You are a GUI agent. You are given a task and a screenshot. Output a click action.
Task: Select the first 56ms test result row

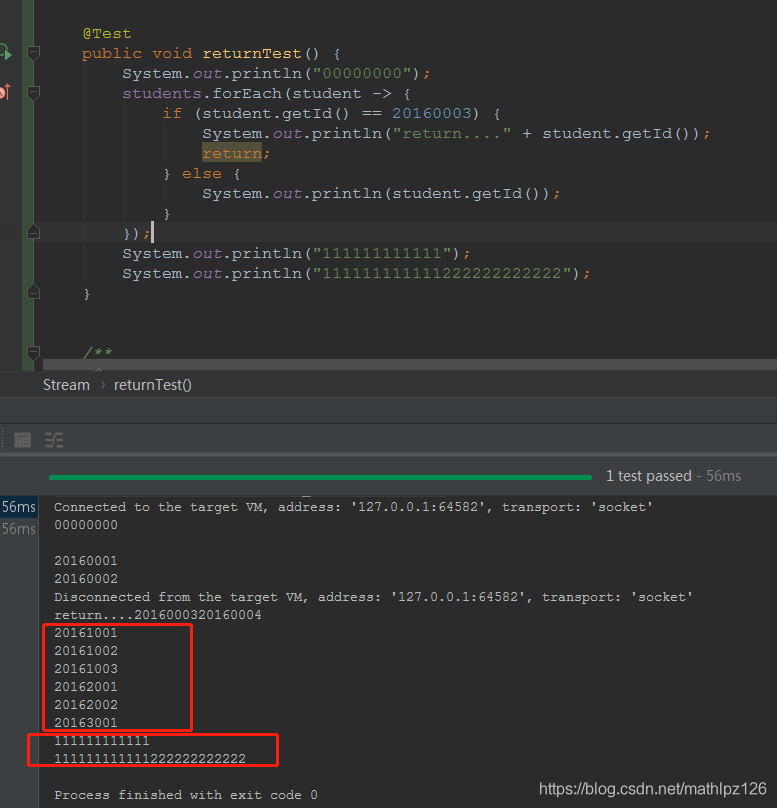click(18, 507)
